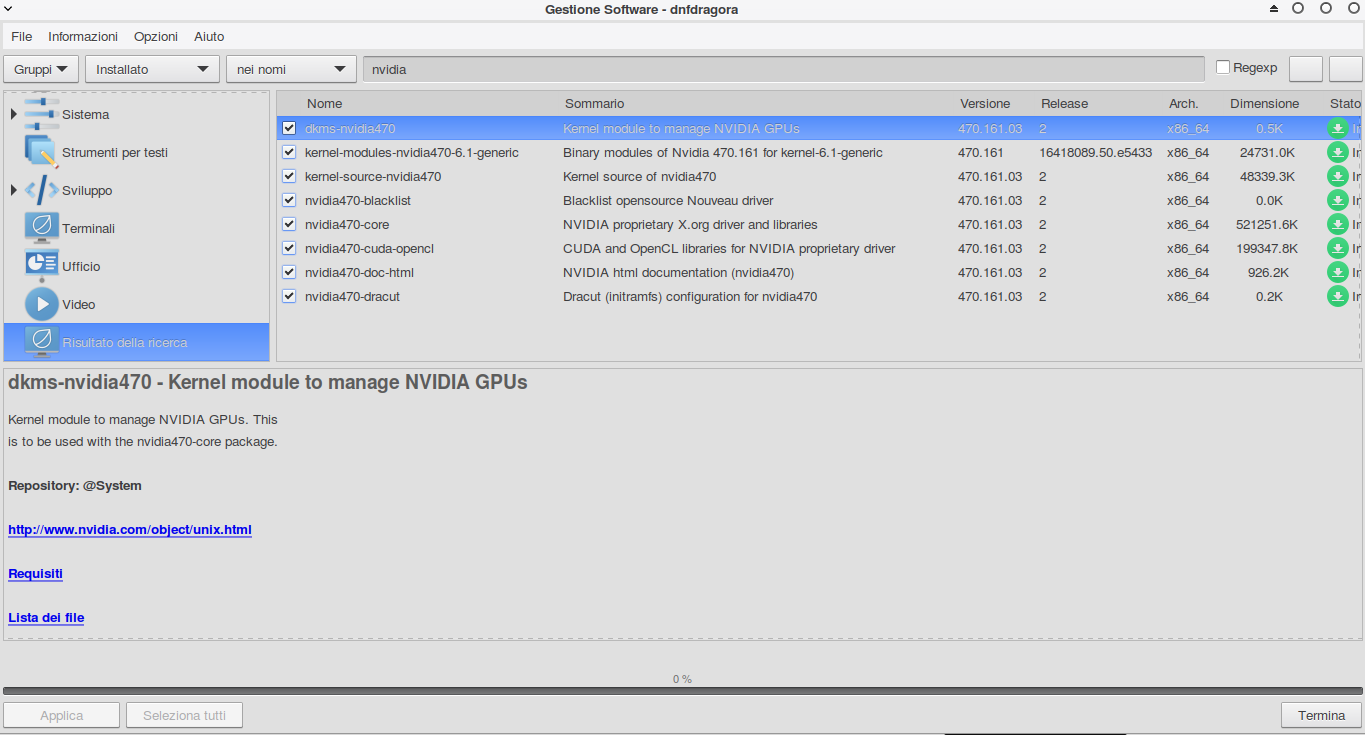1365x735 pixels.
Task: Click status icon of kernel-modules-nvidia470-6.1-generic row
Action: (x=1337, y=152)
